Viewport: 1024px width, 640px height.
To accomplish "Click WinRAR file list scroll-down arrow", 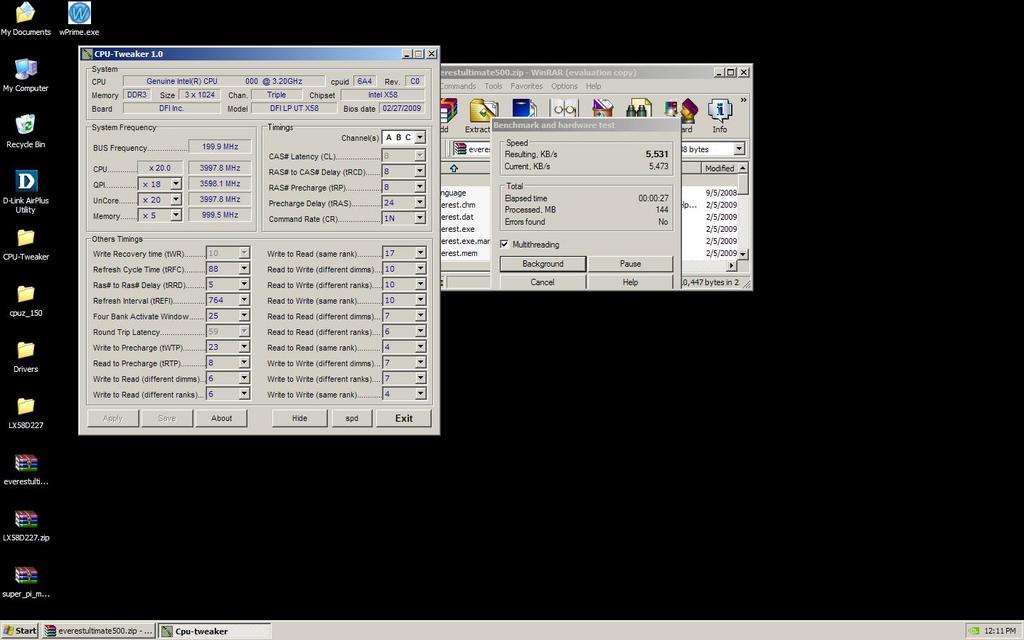I will [743, 253].
